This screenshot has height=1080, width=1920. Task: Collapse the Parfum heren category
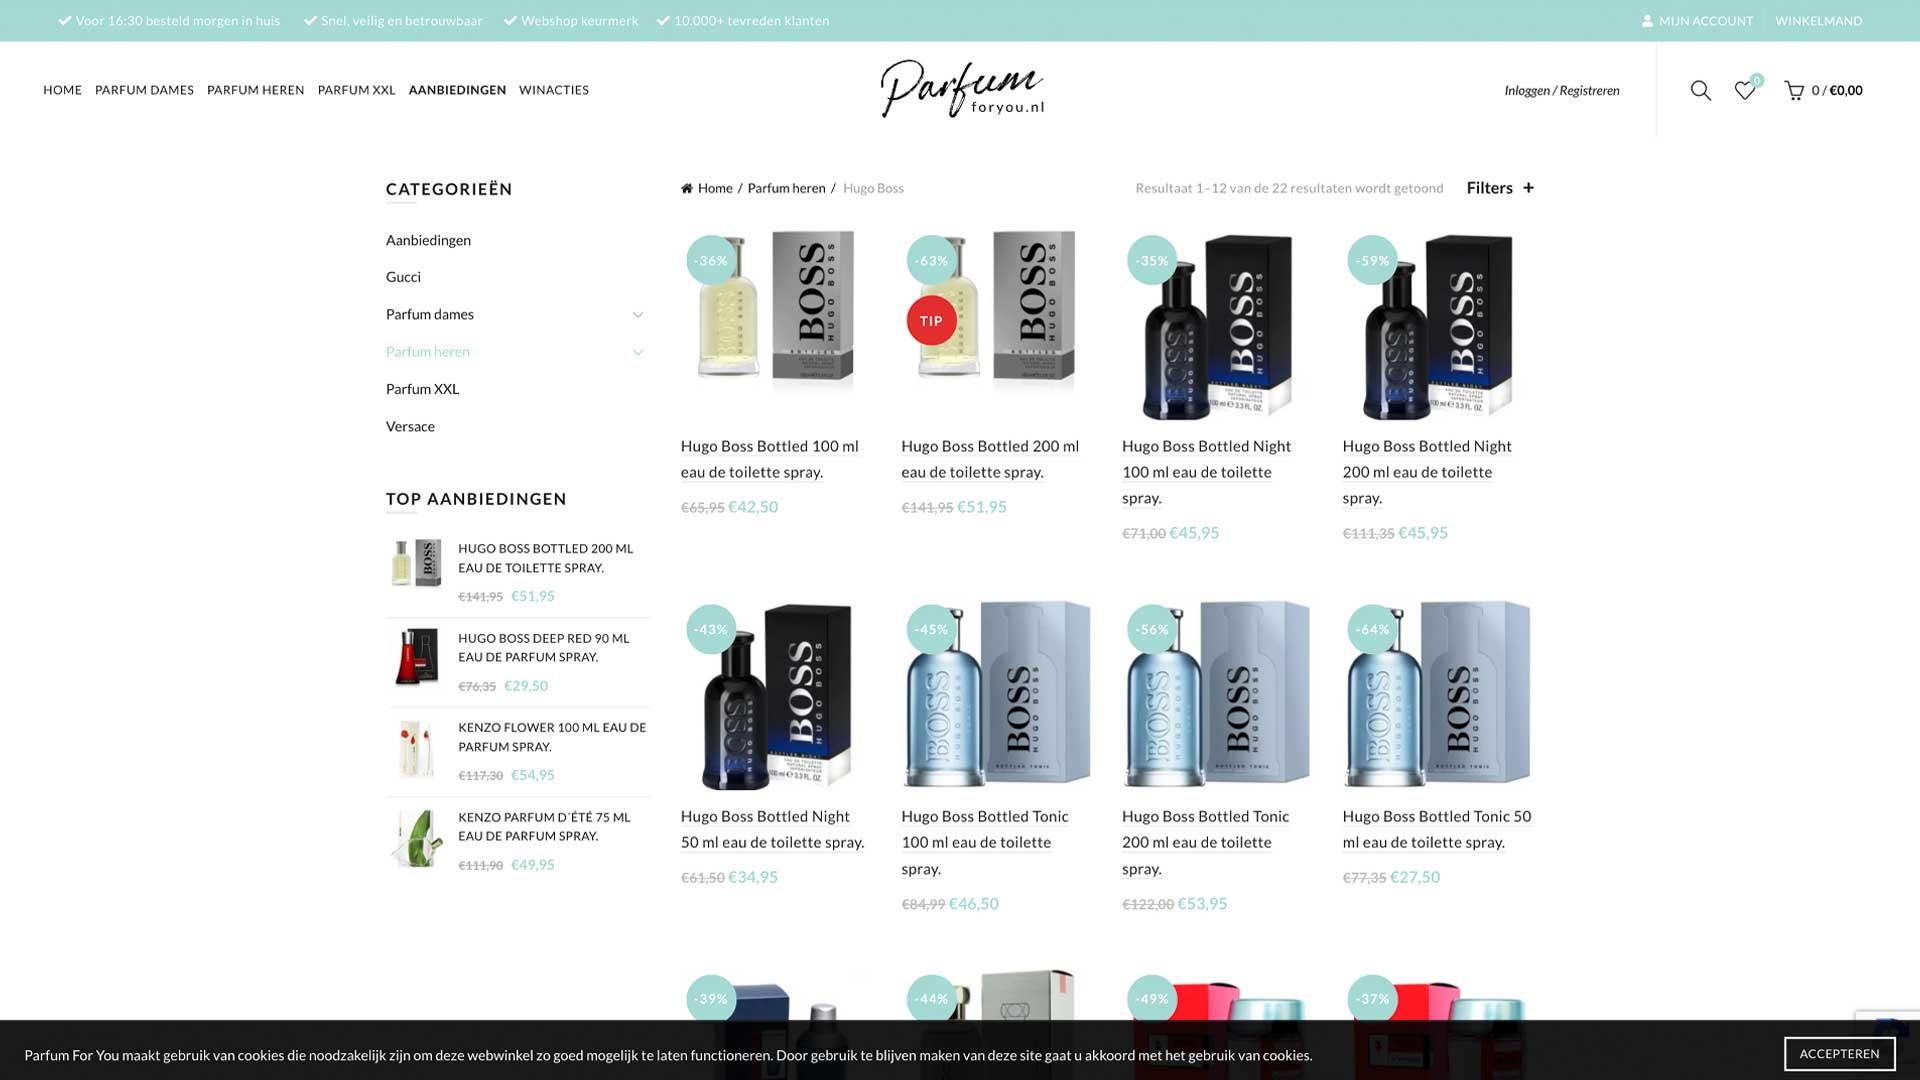click(638, 352)
